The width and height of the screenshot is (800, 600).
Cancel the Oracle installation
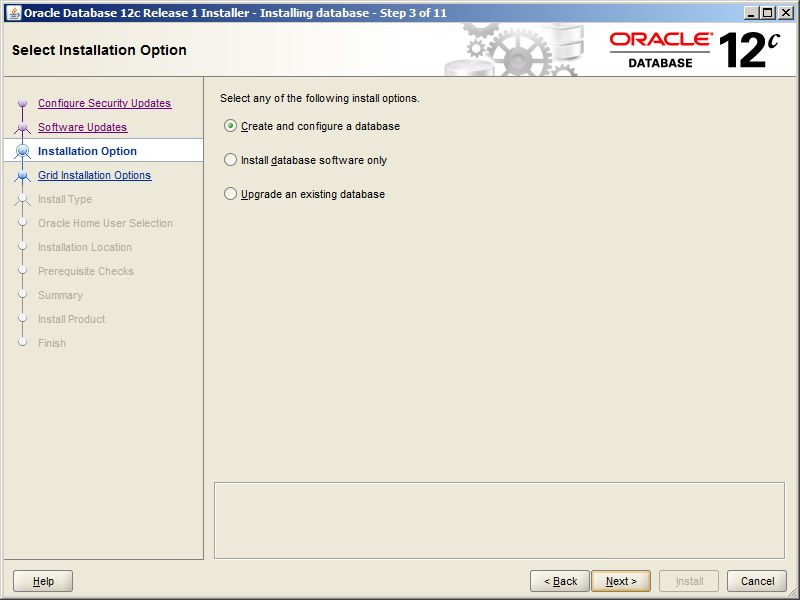point(757,581)
